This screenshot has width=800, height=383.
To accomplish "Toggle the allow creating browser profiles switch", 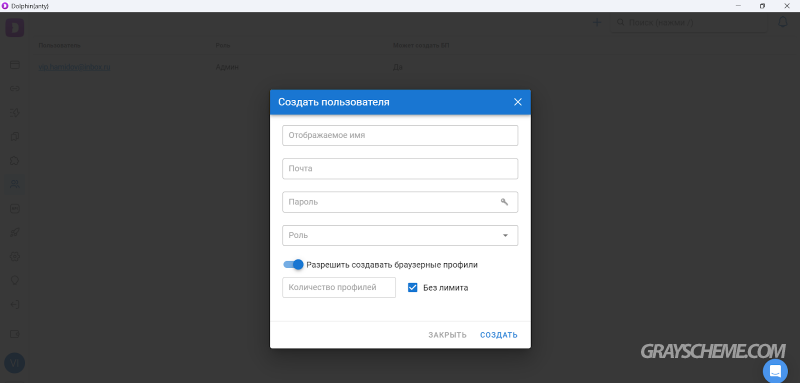I will coord(293,265).
